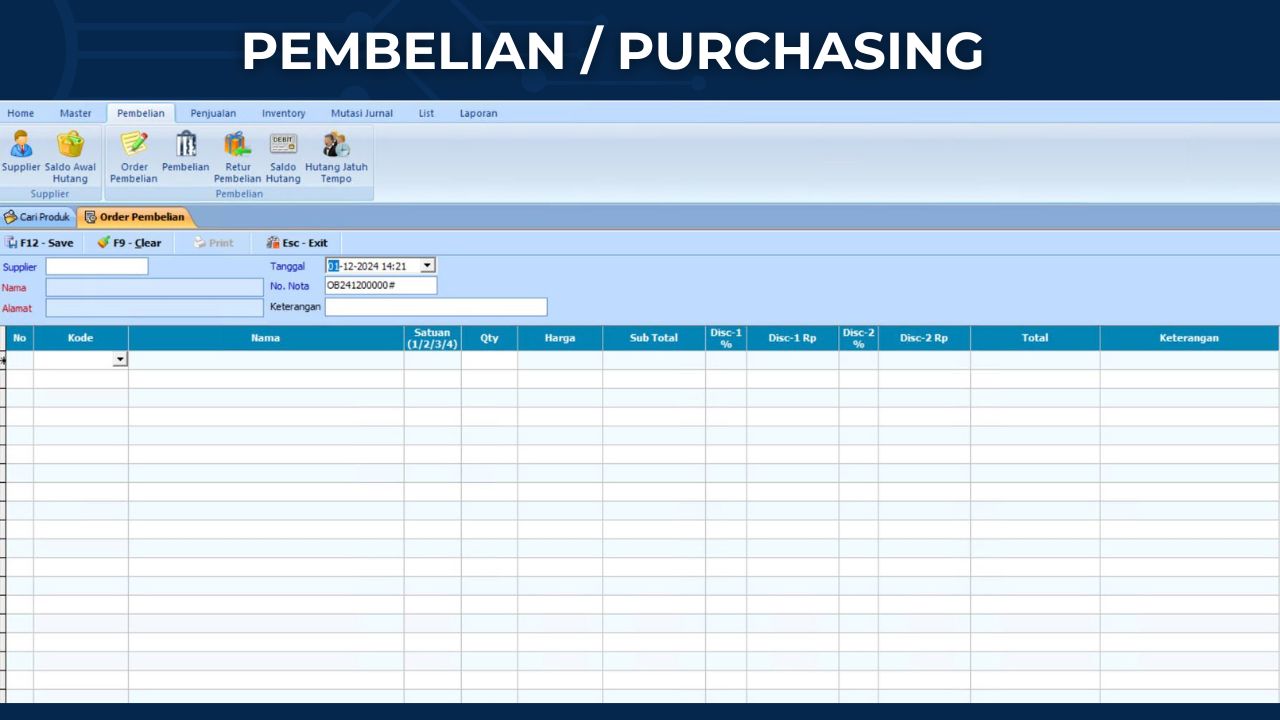Click the Pembelian building icon
1280x720 pixels.
click(186, 147)
